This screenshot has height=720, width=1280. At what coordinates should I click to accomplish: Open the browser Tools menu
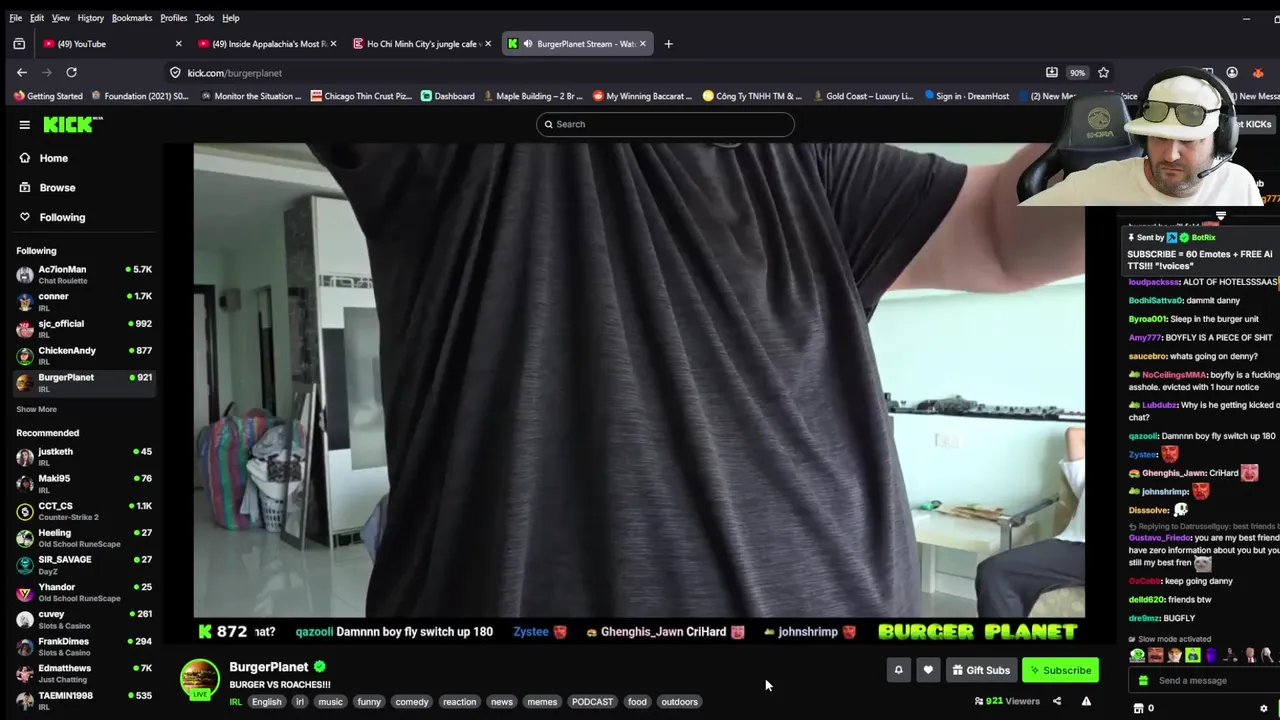click(204, 18)
